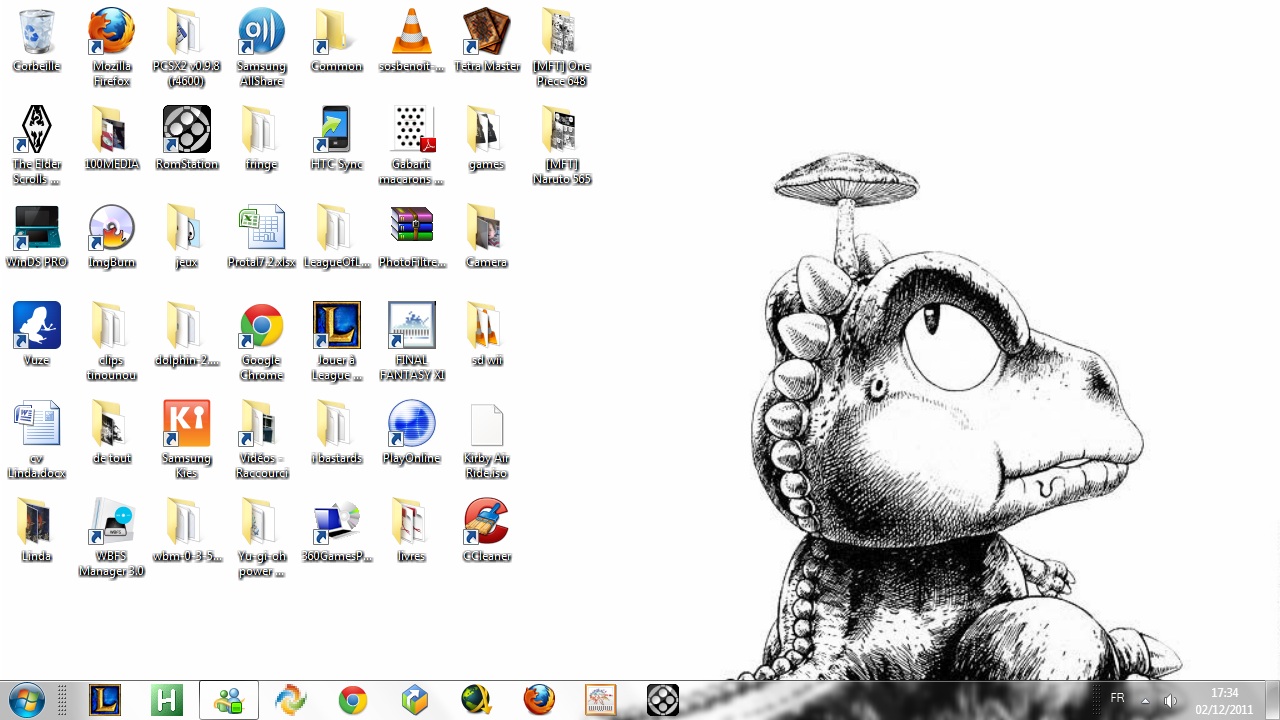The height and width of the screenshot is (720, 1280).
Task: Open the sd wii folder
Action: (487, 334)
